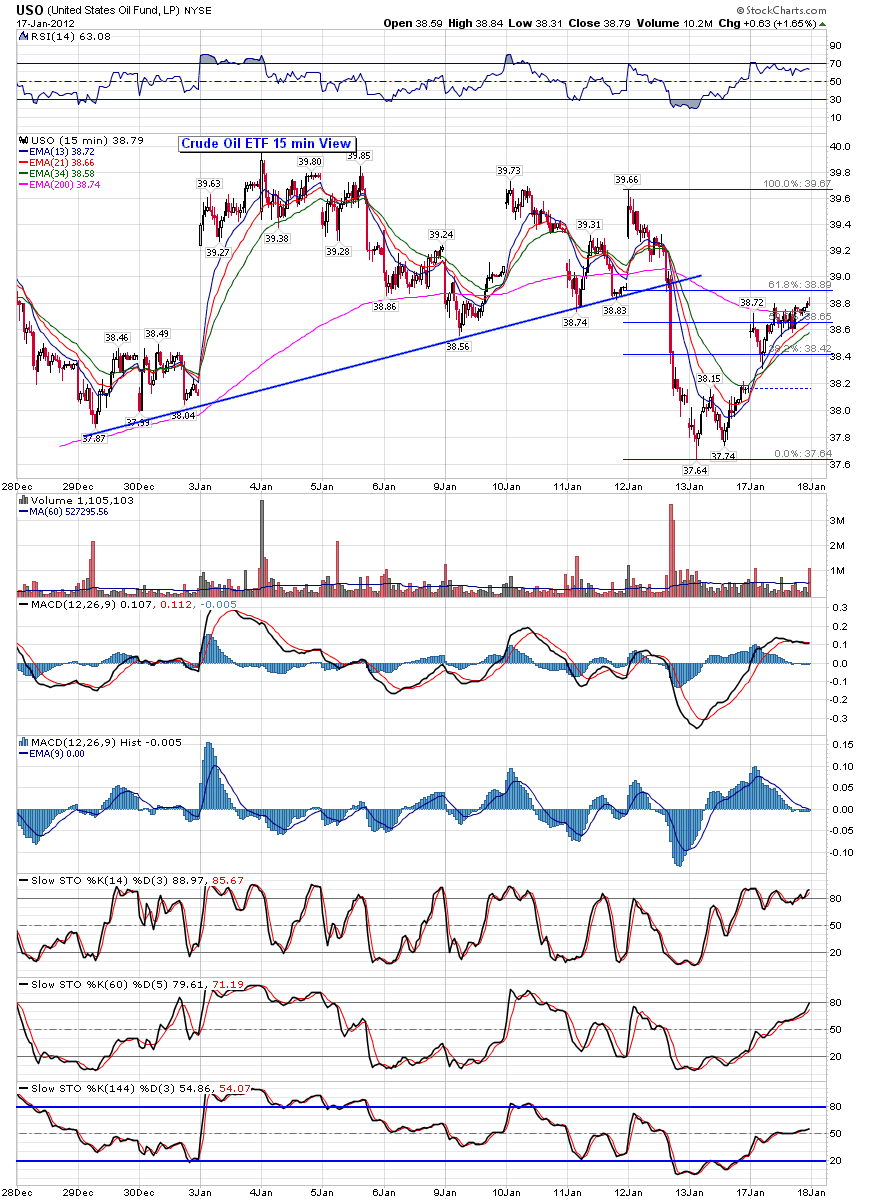Click the '0.0%: 37.64' Fibonacci label
The image size is (870, 1200).
(x=803, y=453)
